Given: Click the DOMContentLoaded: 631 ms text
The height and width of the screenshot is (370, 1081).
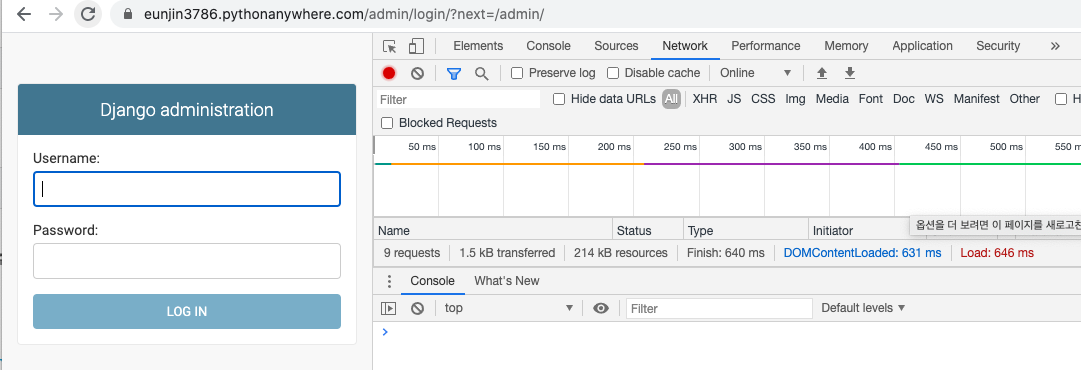Looking at the screenshot, I should coord(862,253).
